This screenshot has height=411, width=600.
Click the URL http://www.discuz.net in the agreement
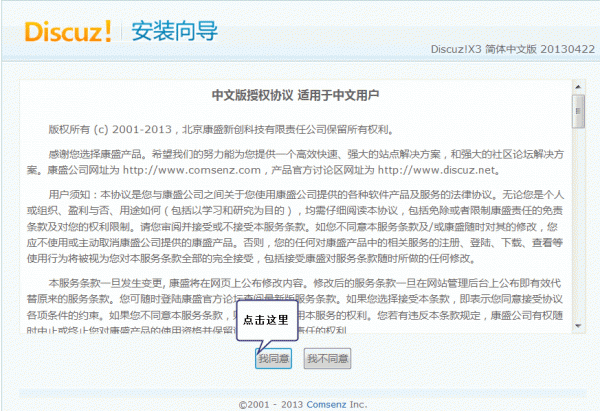pyautogui.click(x=437, y=170)
